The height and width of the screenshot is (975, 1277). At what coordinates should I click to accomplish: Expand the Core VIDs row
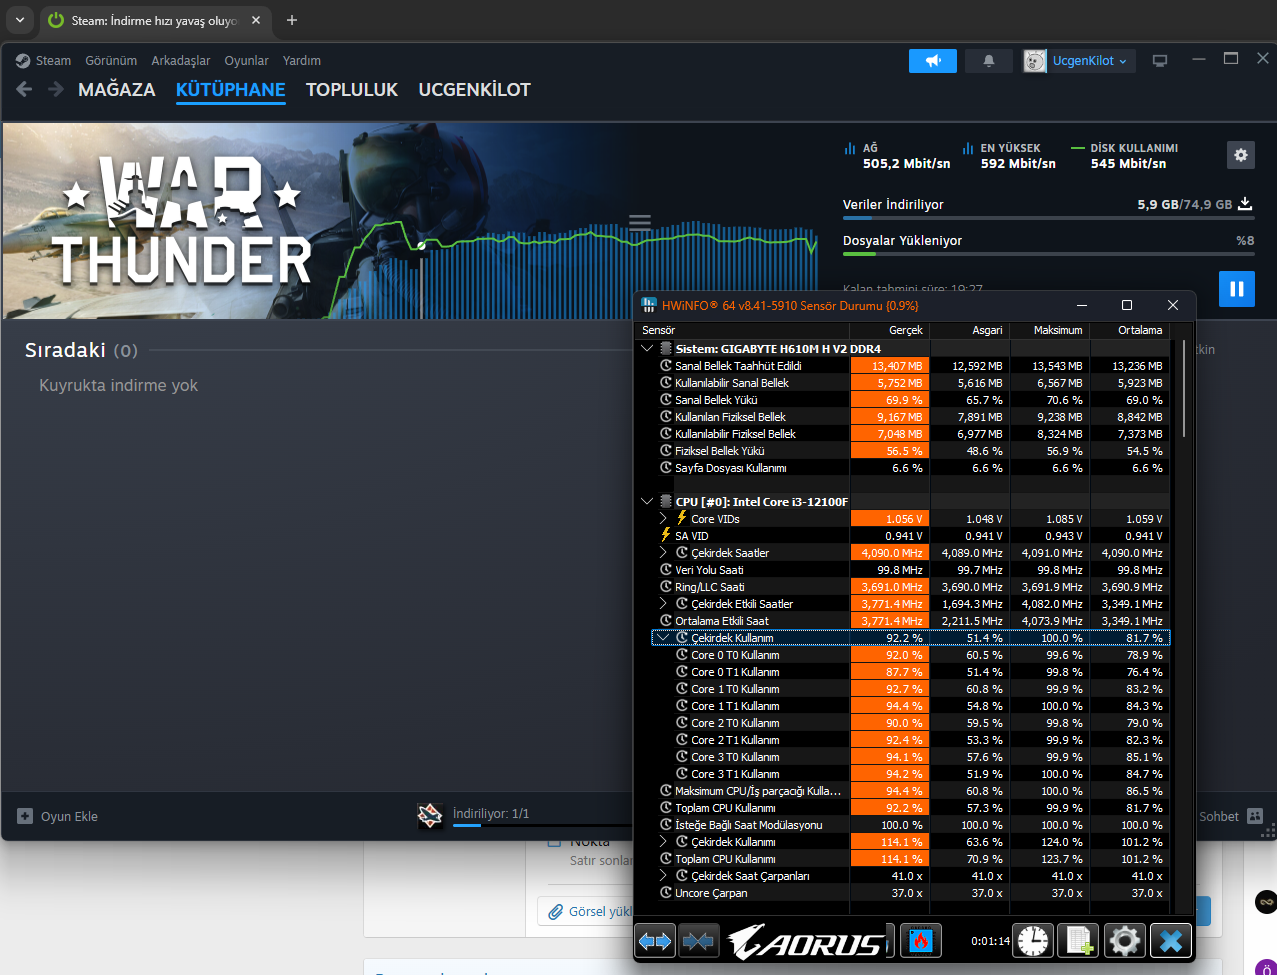click(663, 519)
